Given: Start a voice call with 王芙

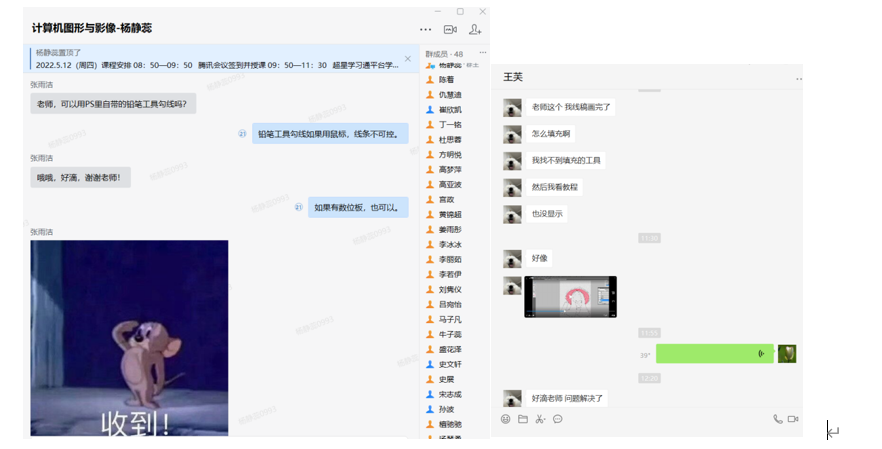Looking at the screenshot, I should (777, 419).
